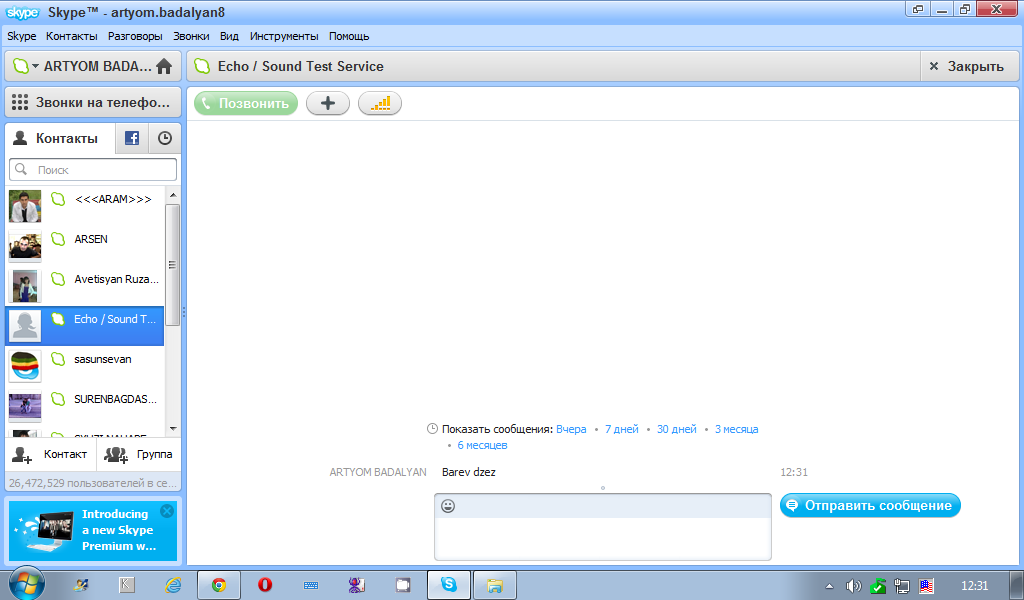1024x600 pixels.
Task: Create a group with Группа button
Action: [139, 454]
